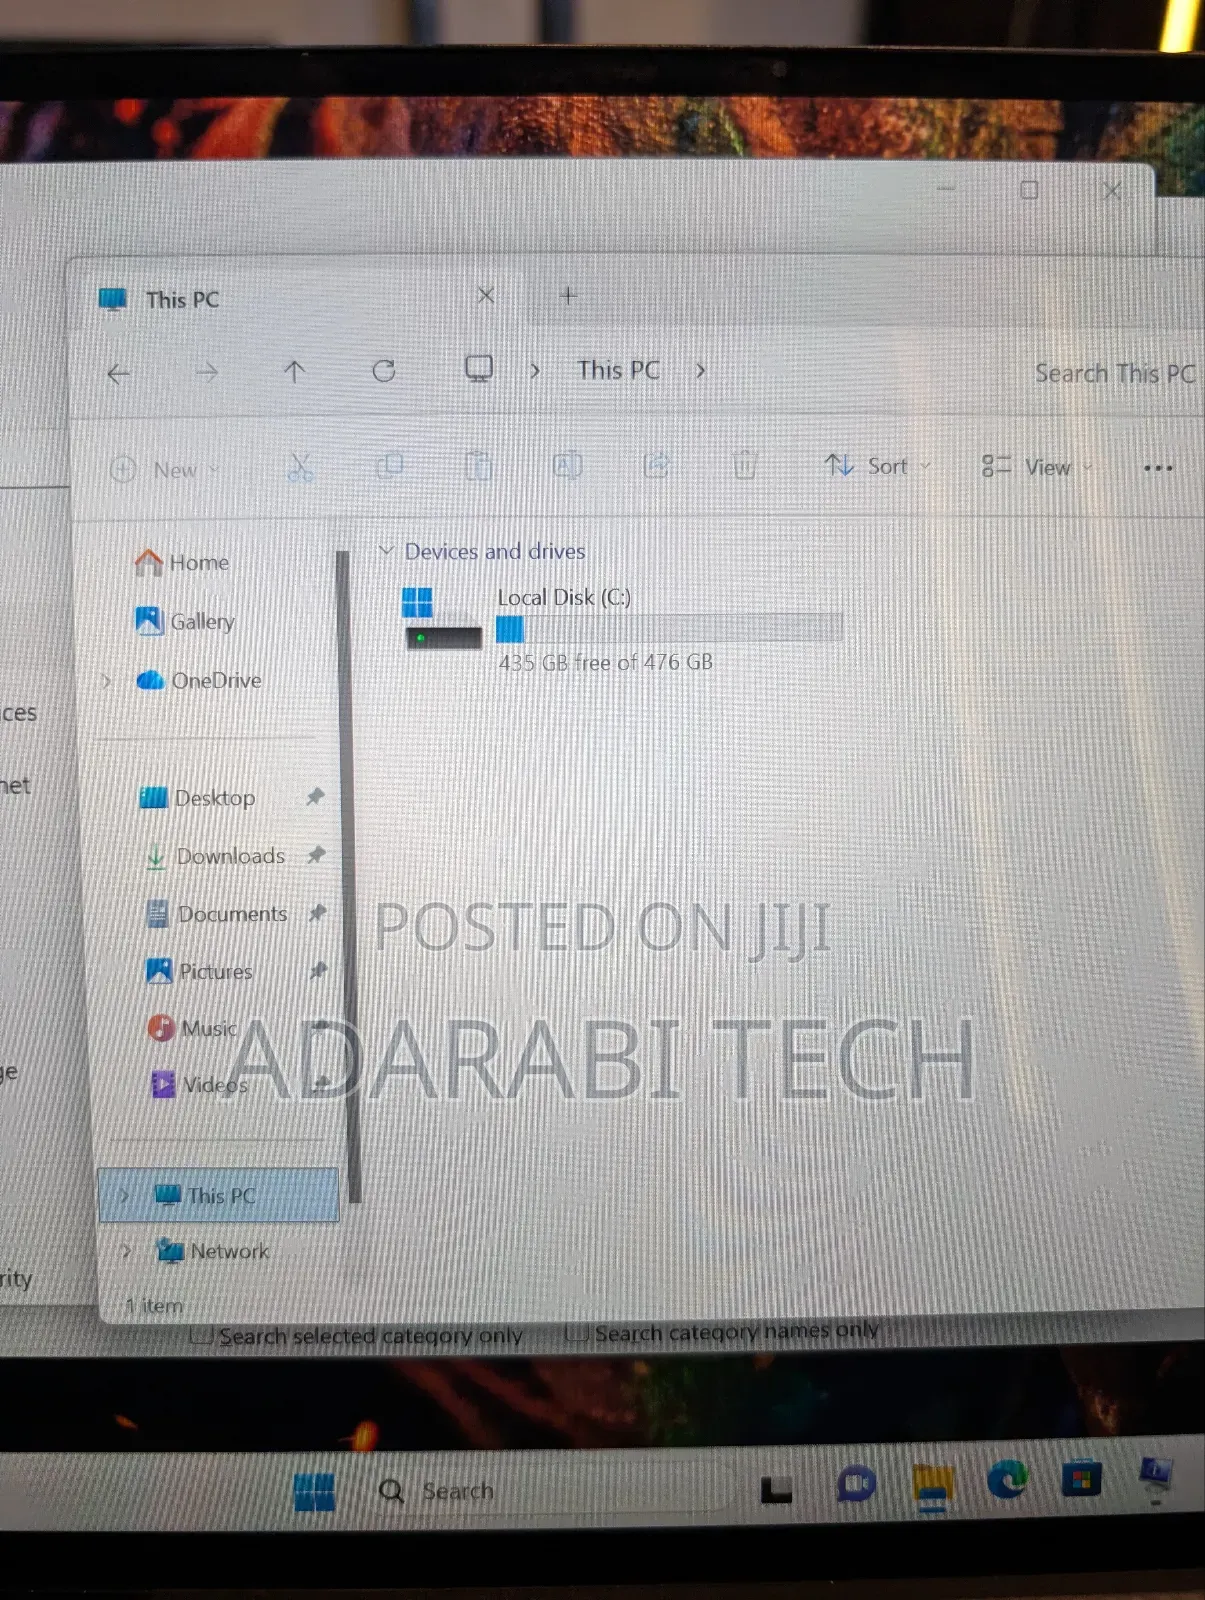Click the Local Disk (C:) label
This screenshot has width=1205, height=1600.
tap(564, 598)
